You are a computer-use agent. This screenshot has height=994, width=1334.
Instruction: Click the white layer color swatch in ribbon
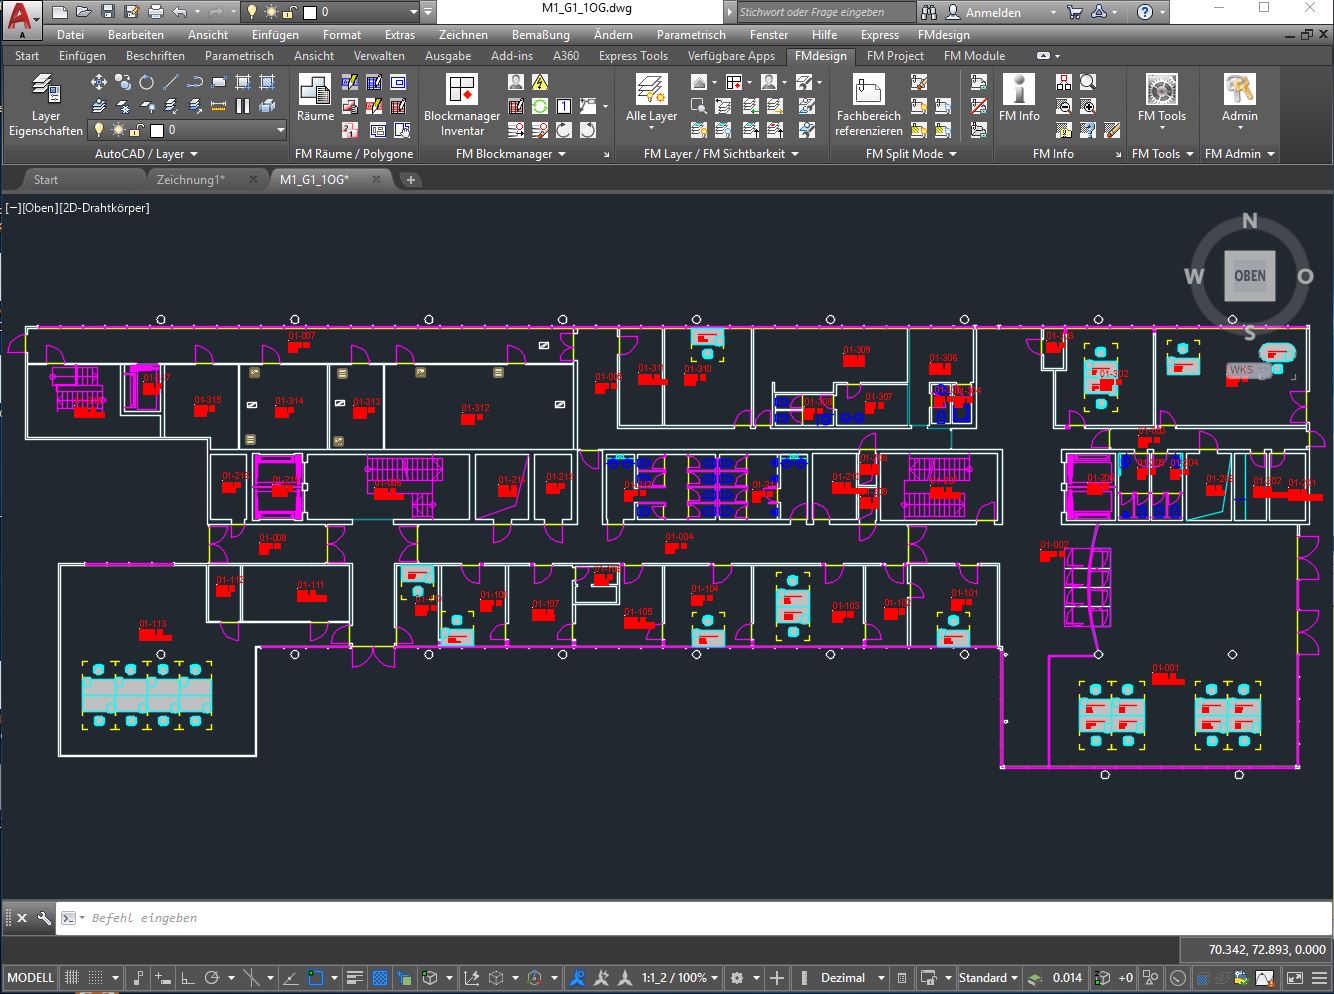tap(157, 130)
